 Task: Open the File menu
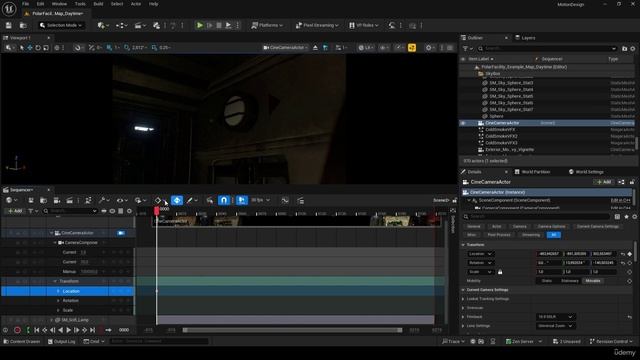(25, 4)
